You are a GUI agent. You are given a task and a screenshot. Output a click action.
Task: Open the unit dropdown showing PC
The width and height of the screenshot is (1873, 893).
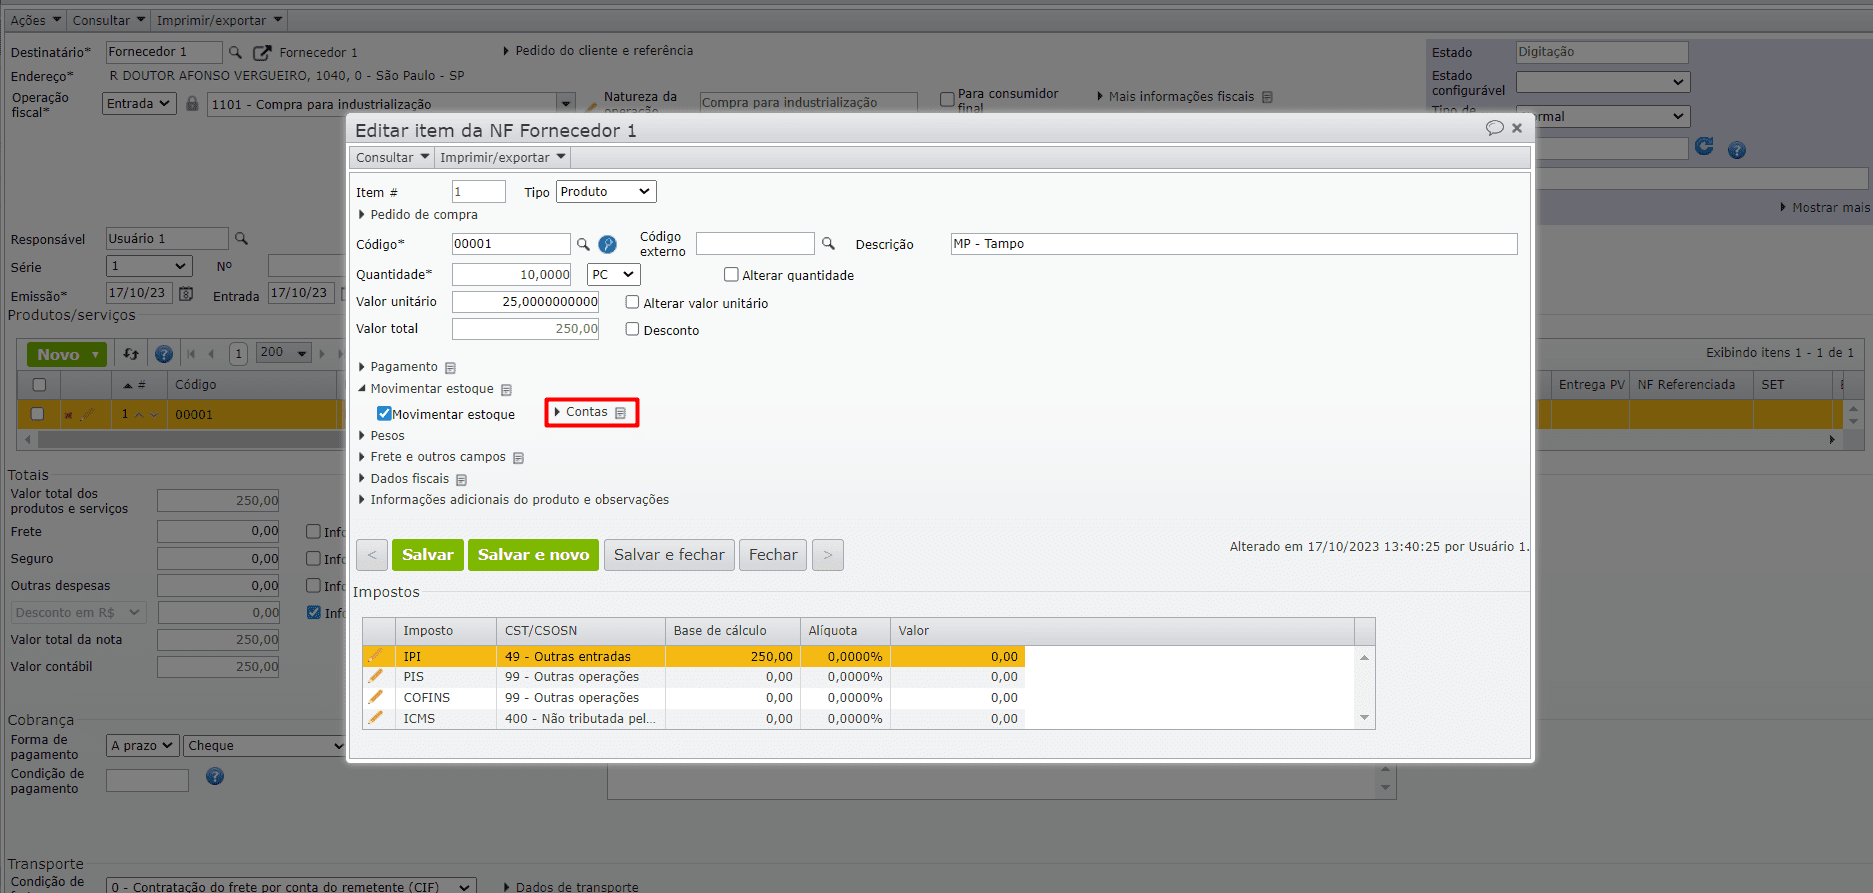(613, 275)
